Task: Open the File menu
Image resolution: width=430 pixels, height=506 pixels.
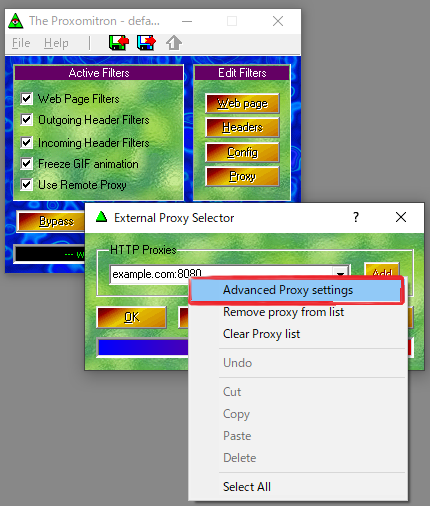Action: click(x=21, y=43)
